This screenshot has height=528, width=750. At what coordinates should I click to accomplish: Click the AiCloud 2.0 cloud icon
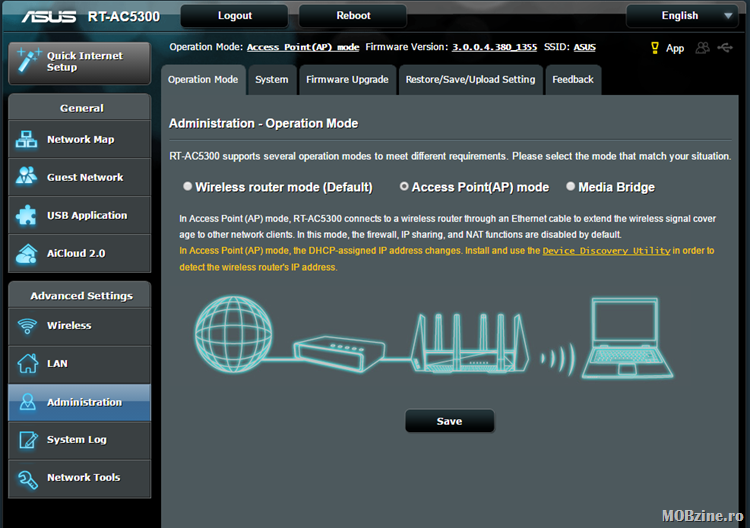(26, 253)
